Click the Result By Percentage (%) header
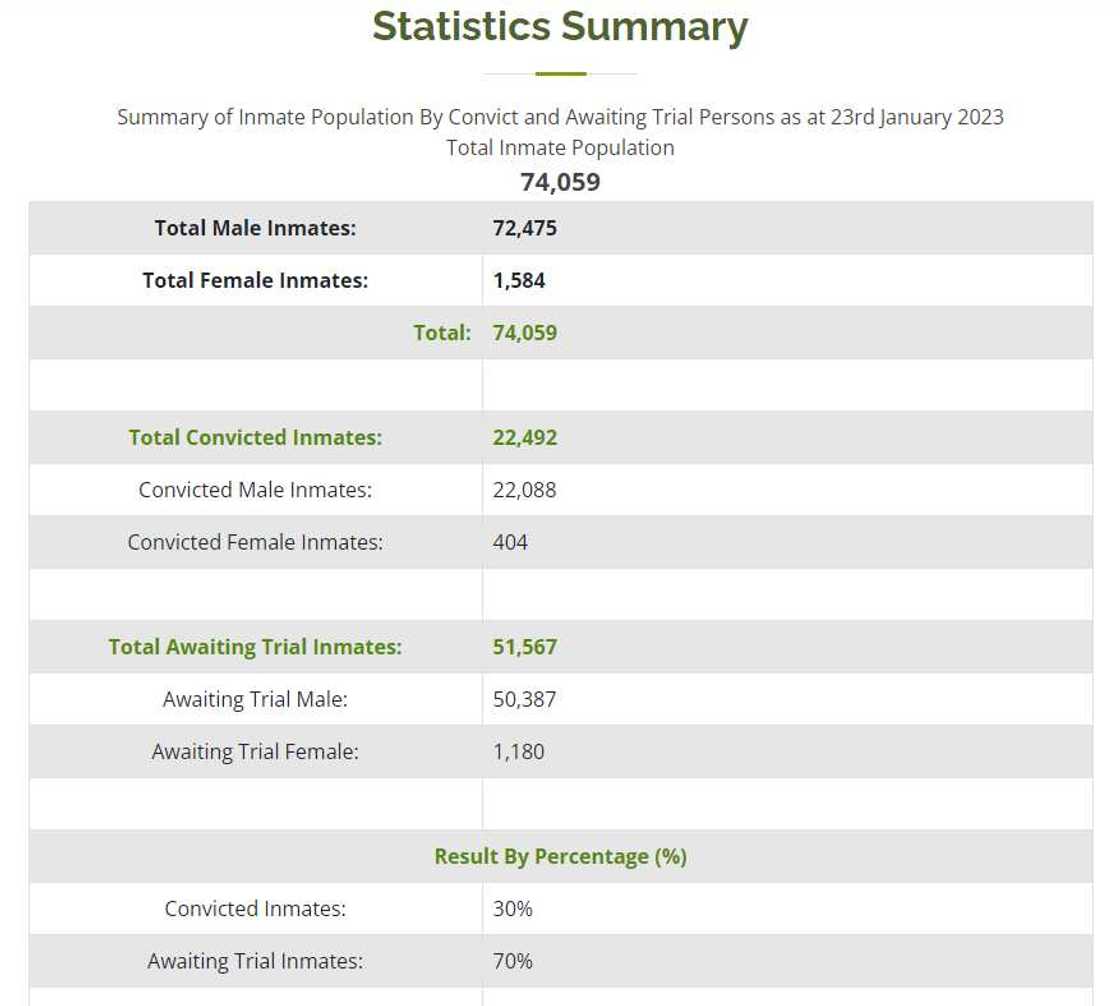The image size is (1120, 1006). point(560,857)
